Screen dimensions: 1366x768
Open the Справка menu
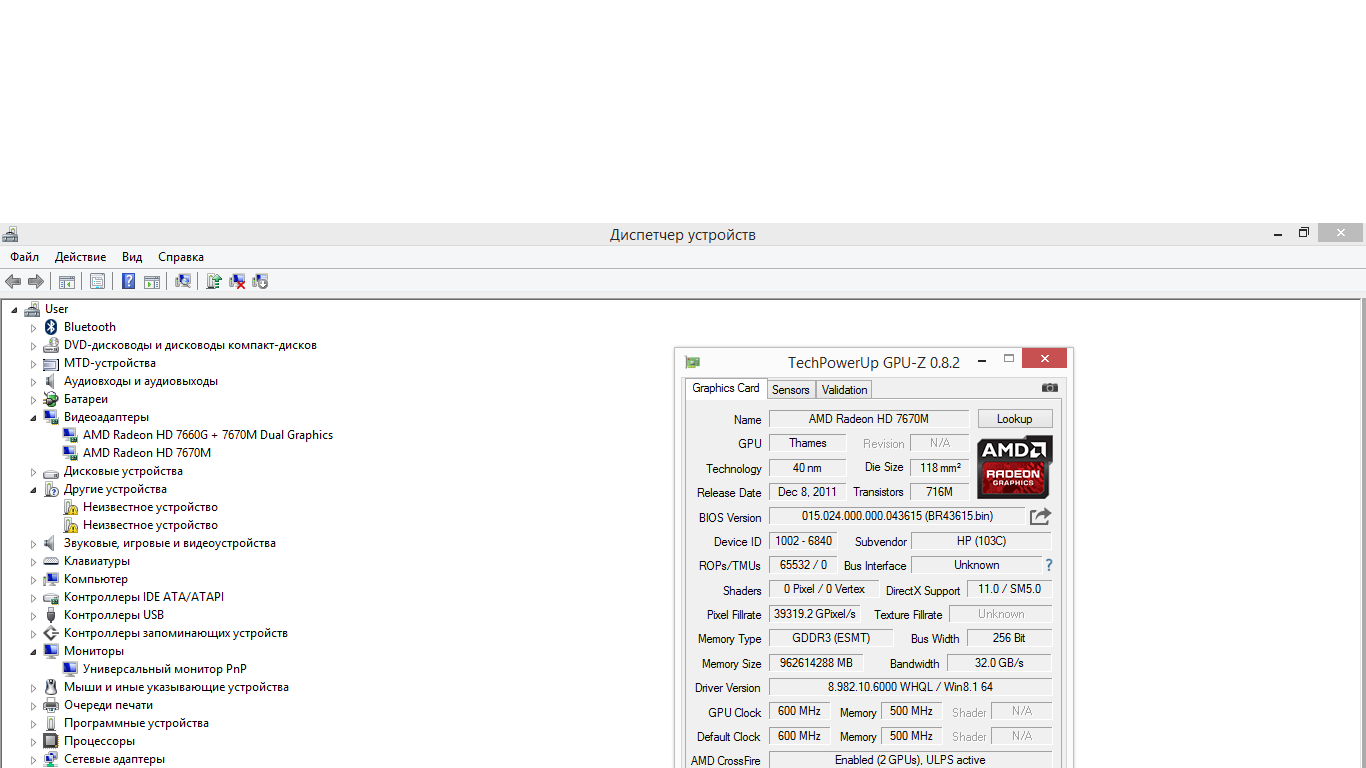(181, 257)
